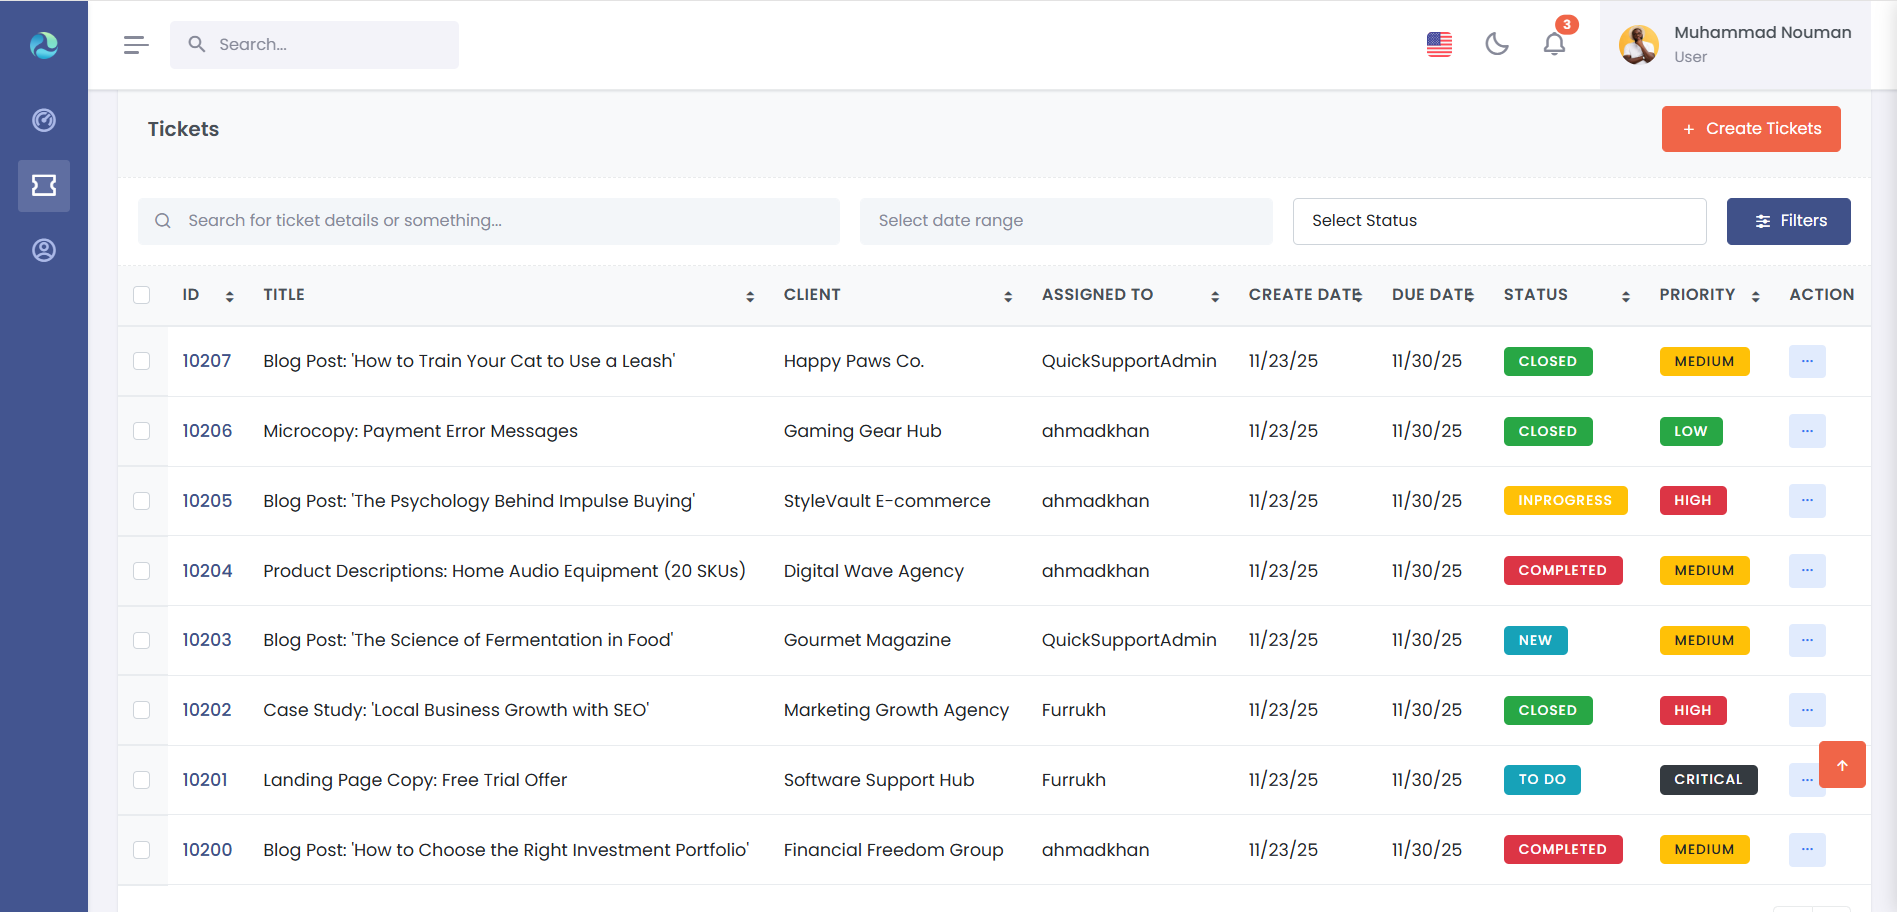Toggle the hamburger menu icon
This screenshot has width=1897, height=912.
coord(136,45)
